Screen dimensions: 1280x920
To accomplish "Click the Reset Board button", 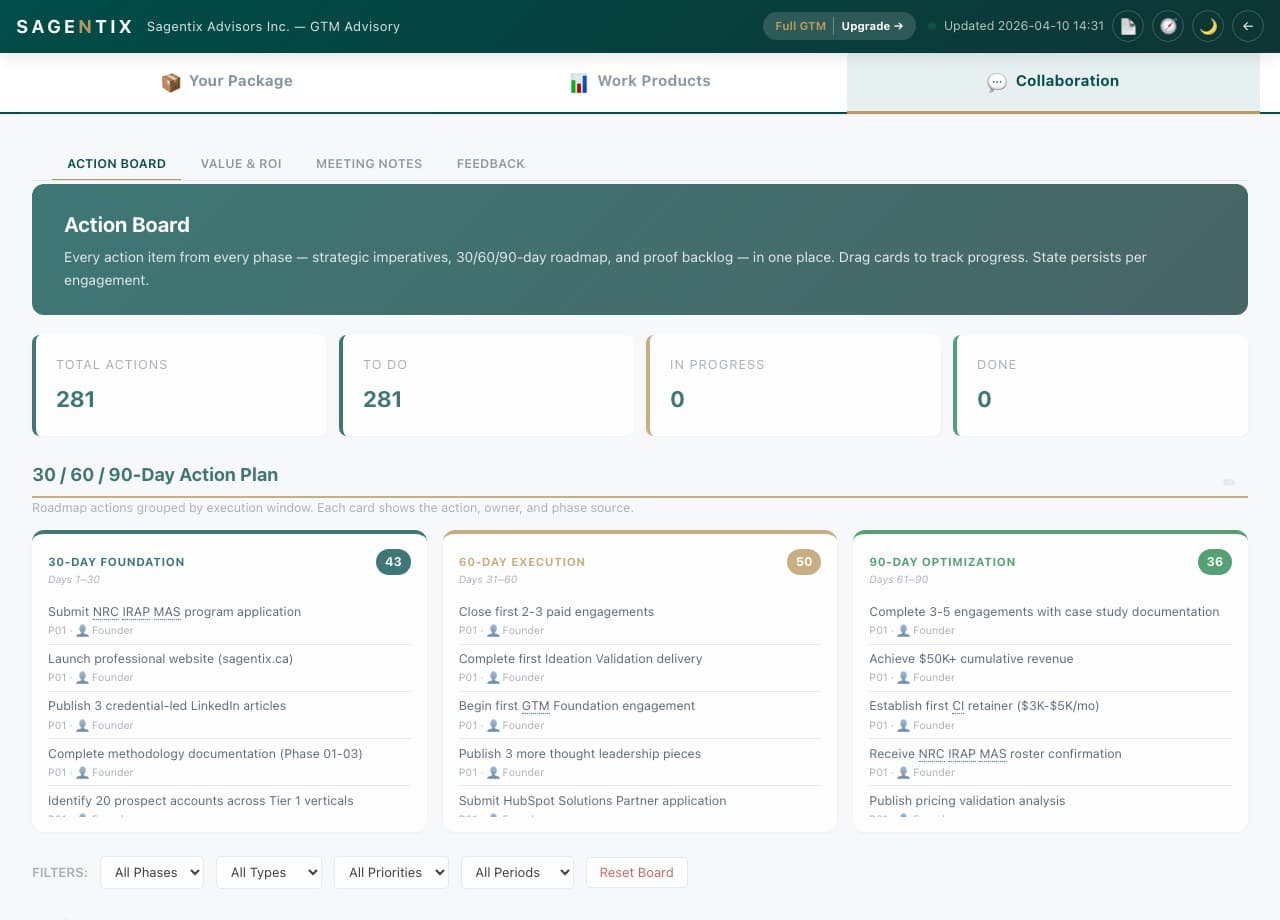I will [x=637, y=872].
